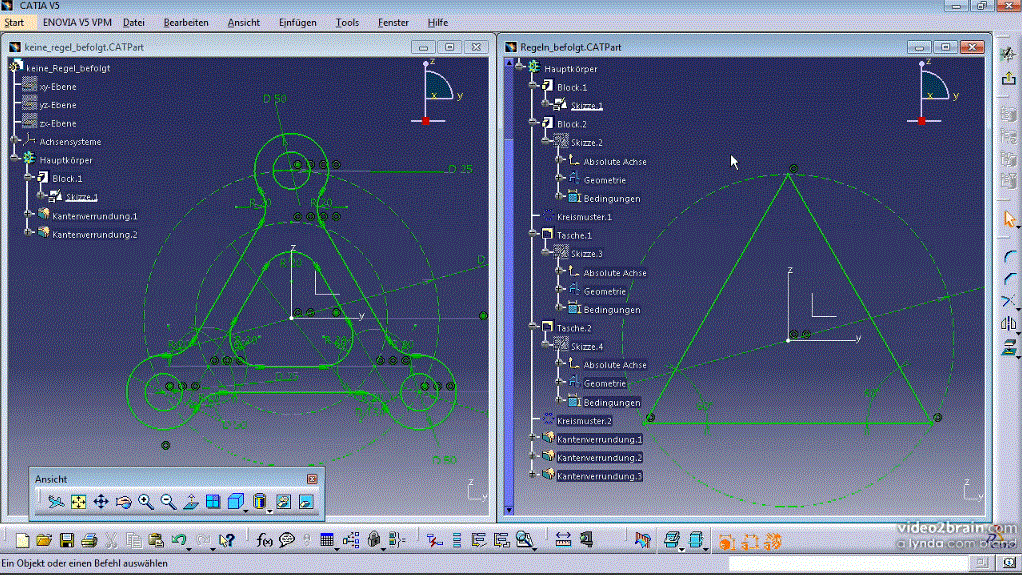Click the multi-view window icon in Ansicht toolbar
The width and height of the screenshot is (1022, 575).
[x=213, y=502]
